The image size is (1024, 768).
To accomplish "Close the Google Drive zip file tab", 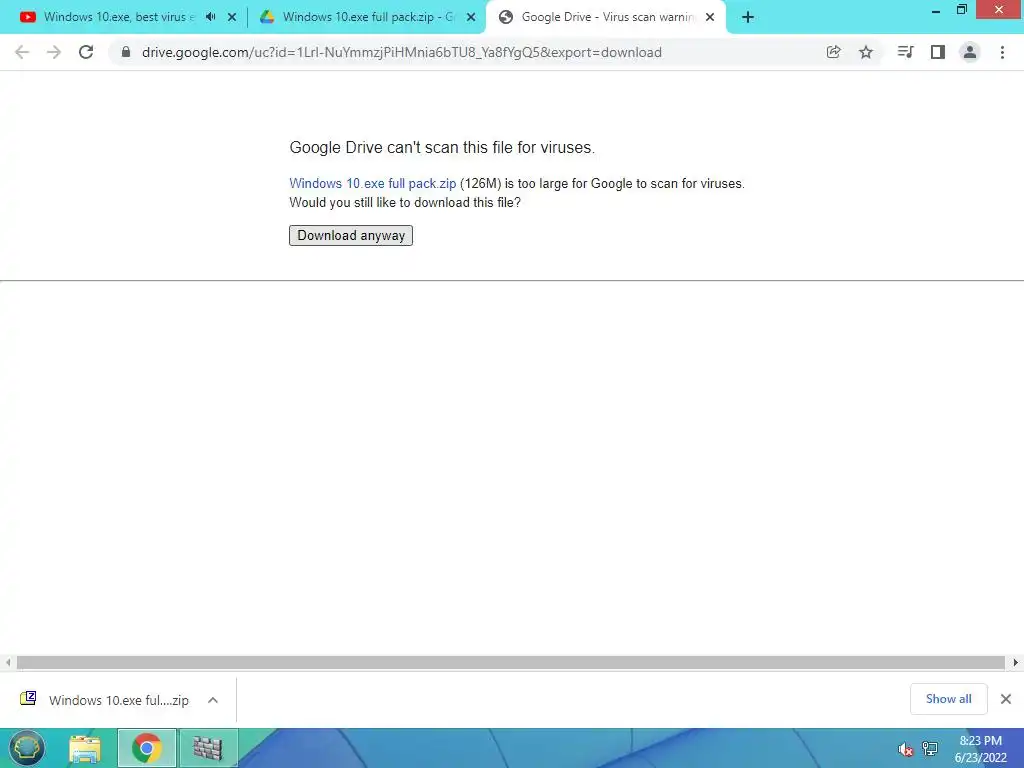I will (471, 18).
